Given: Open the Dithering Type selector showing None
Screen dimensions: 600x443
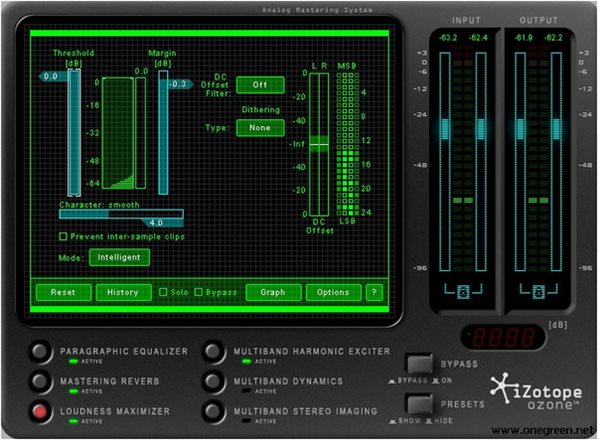Looking at the screenshot, I should pyautogui.click(x=260, y=128).
